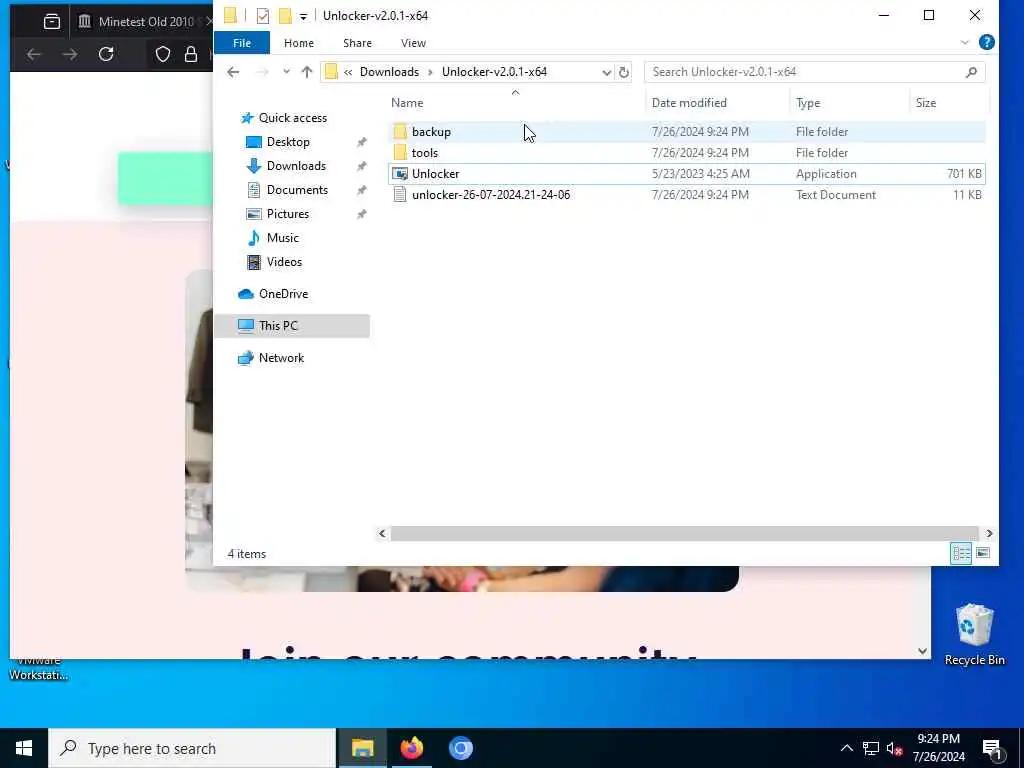
Task: Open Network in the navigation pane
Action: pyautogui.click(x=281, y=358)
